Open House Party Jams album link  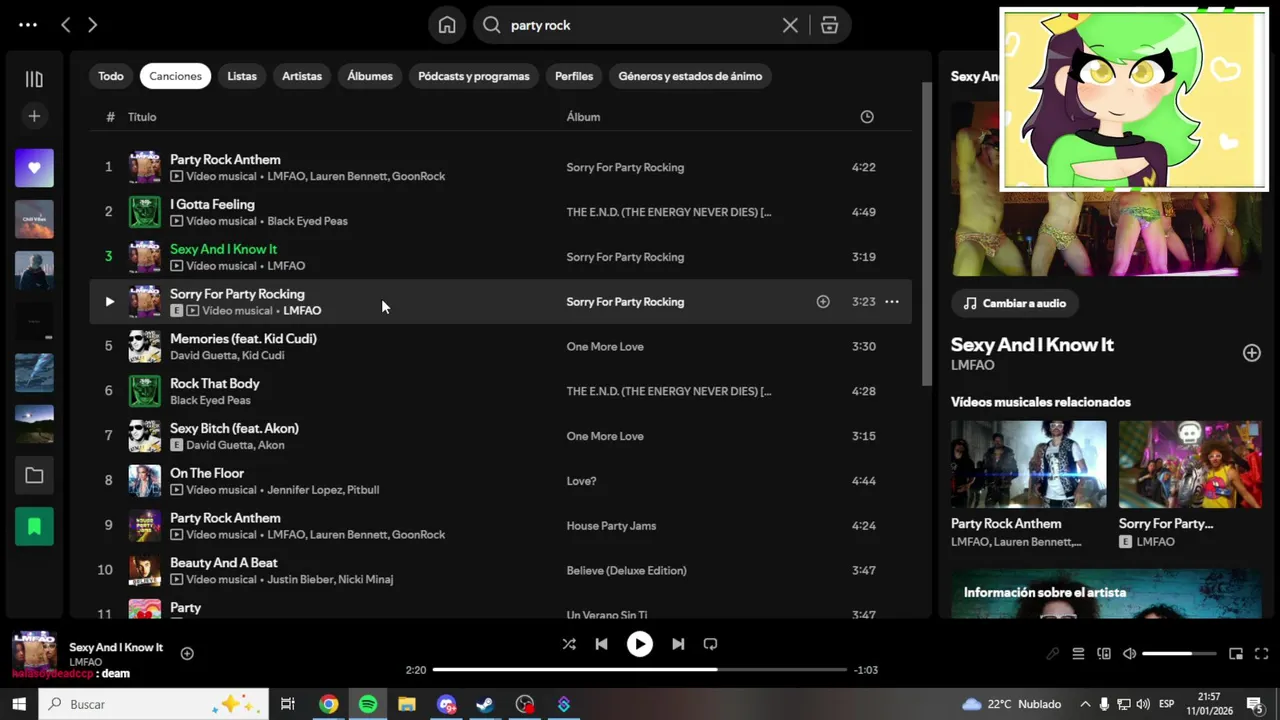point(611,526)
